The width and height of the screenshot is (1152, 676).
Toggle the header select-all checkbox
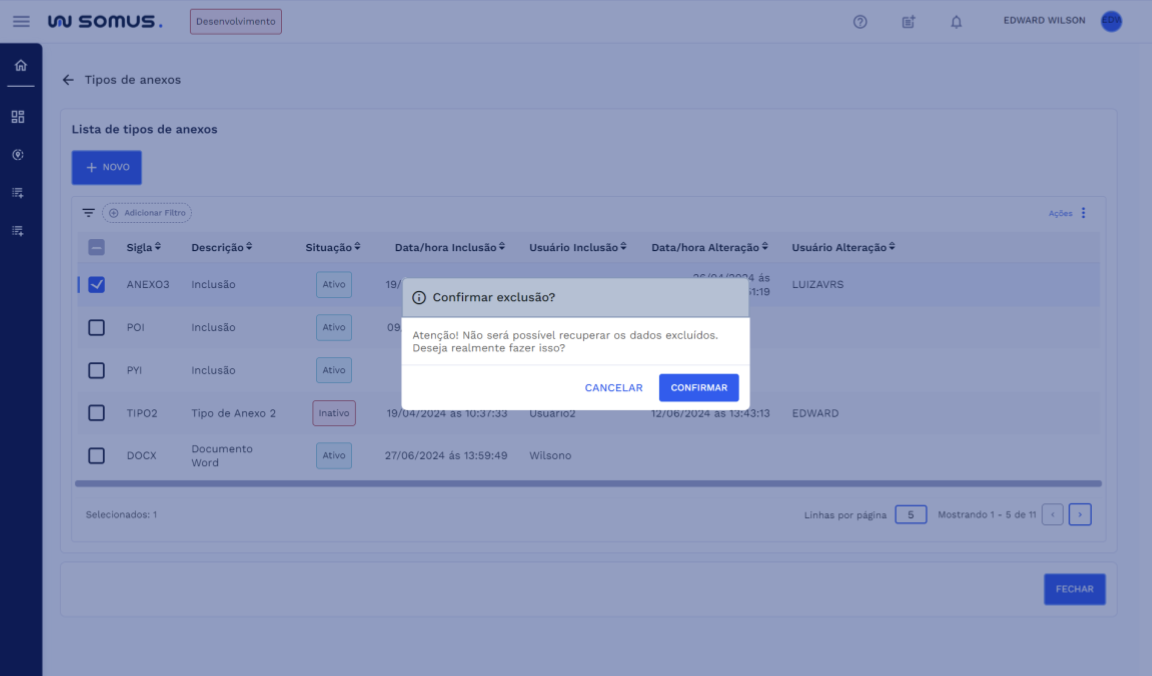click(97, 248)
